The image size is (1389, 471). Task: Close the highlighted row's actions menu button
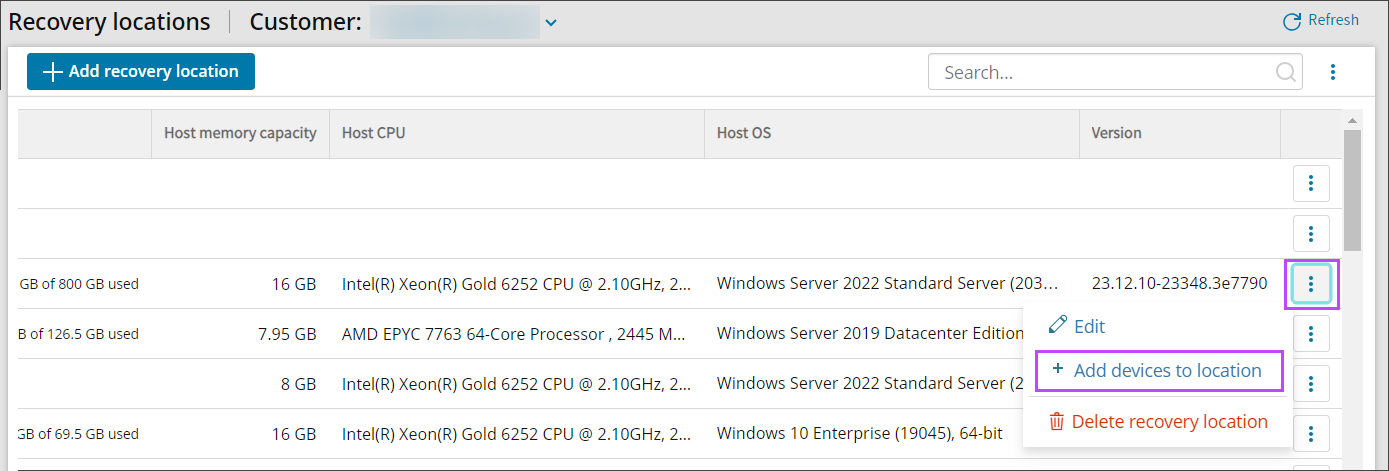click(x=1311, y=284)
